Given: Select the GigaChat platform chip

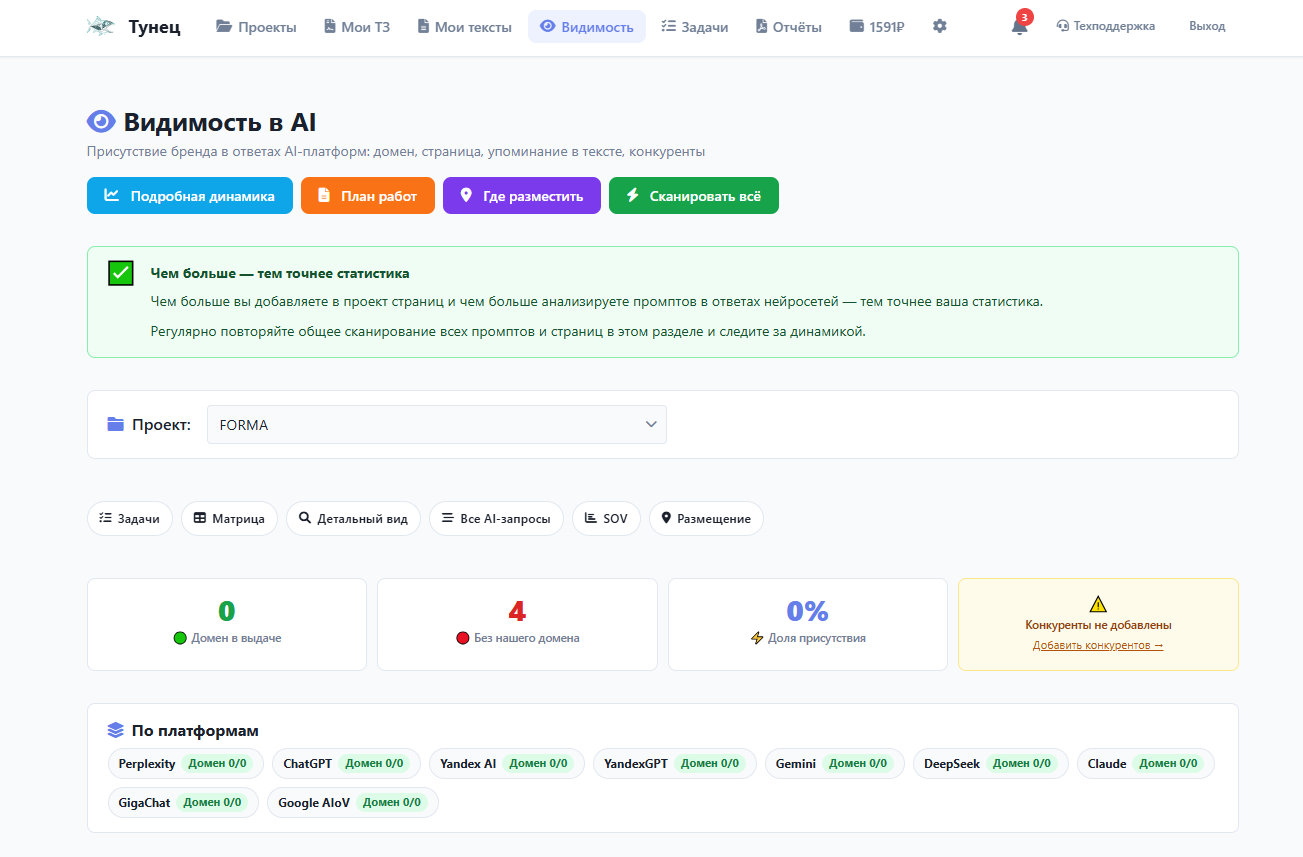Looking at the screenshot, I should 183,803.
